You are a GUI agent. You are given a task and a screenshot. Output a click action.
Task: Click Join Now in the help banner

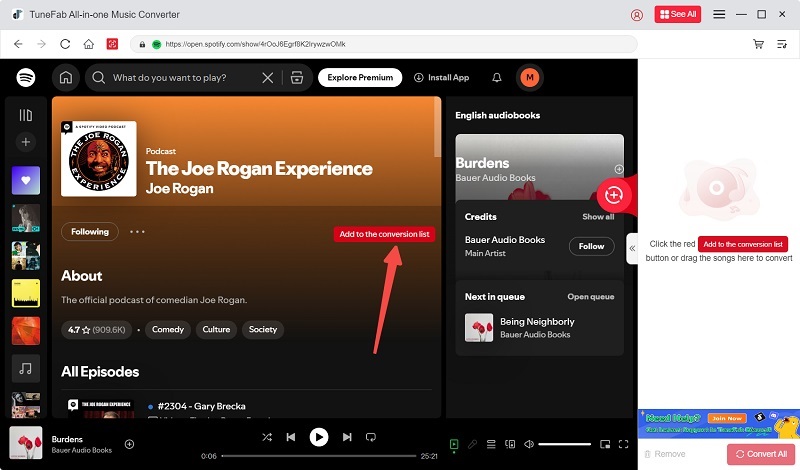click(727, 418)
